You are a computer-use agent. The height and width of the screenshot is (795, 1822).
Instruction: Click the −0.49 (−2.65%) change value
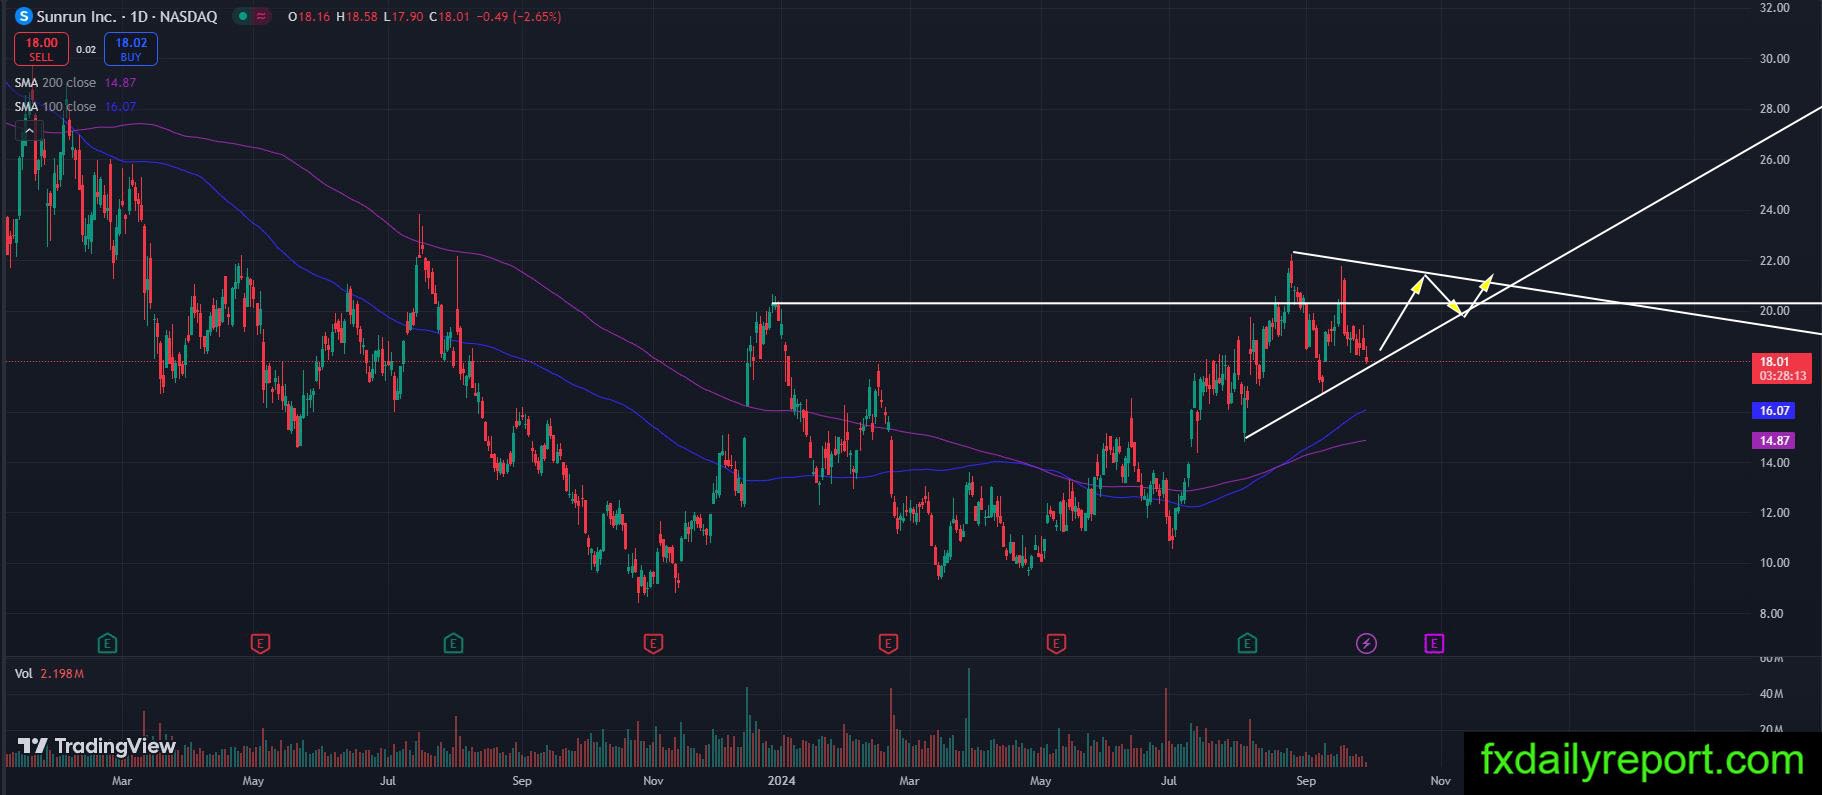[518, 17]
